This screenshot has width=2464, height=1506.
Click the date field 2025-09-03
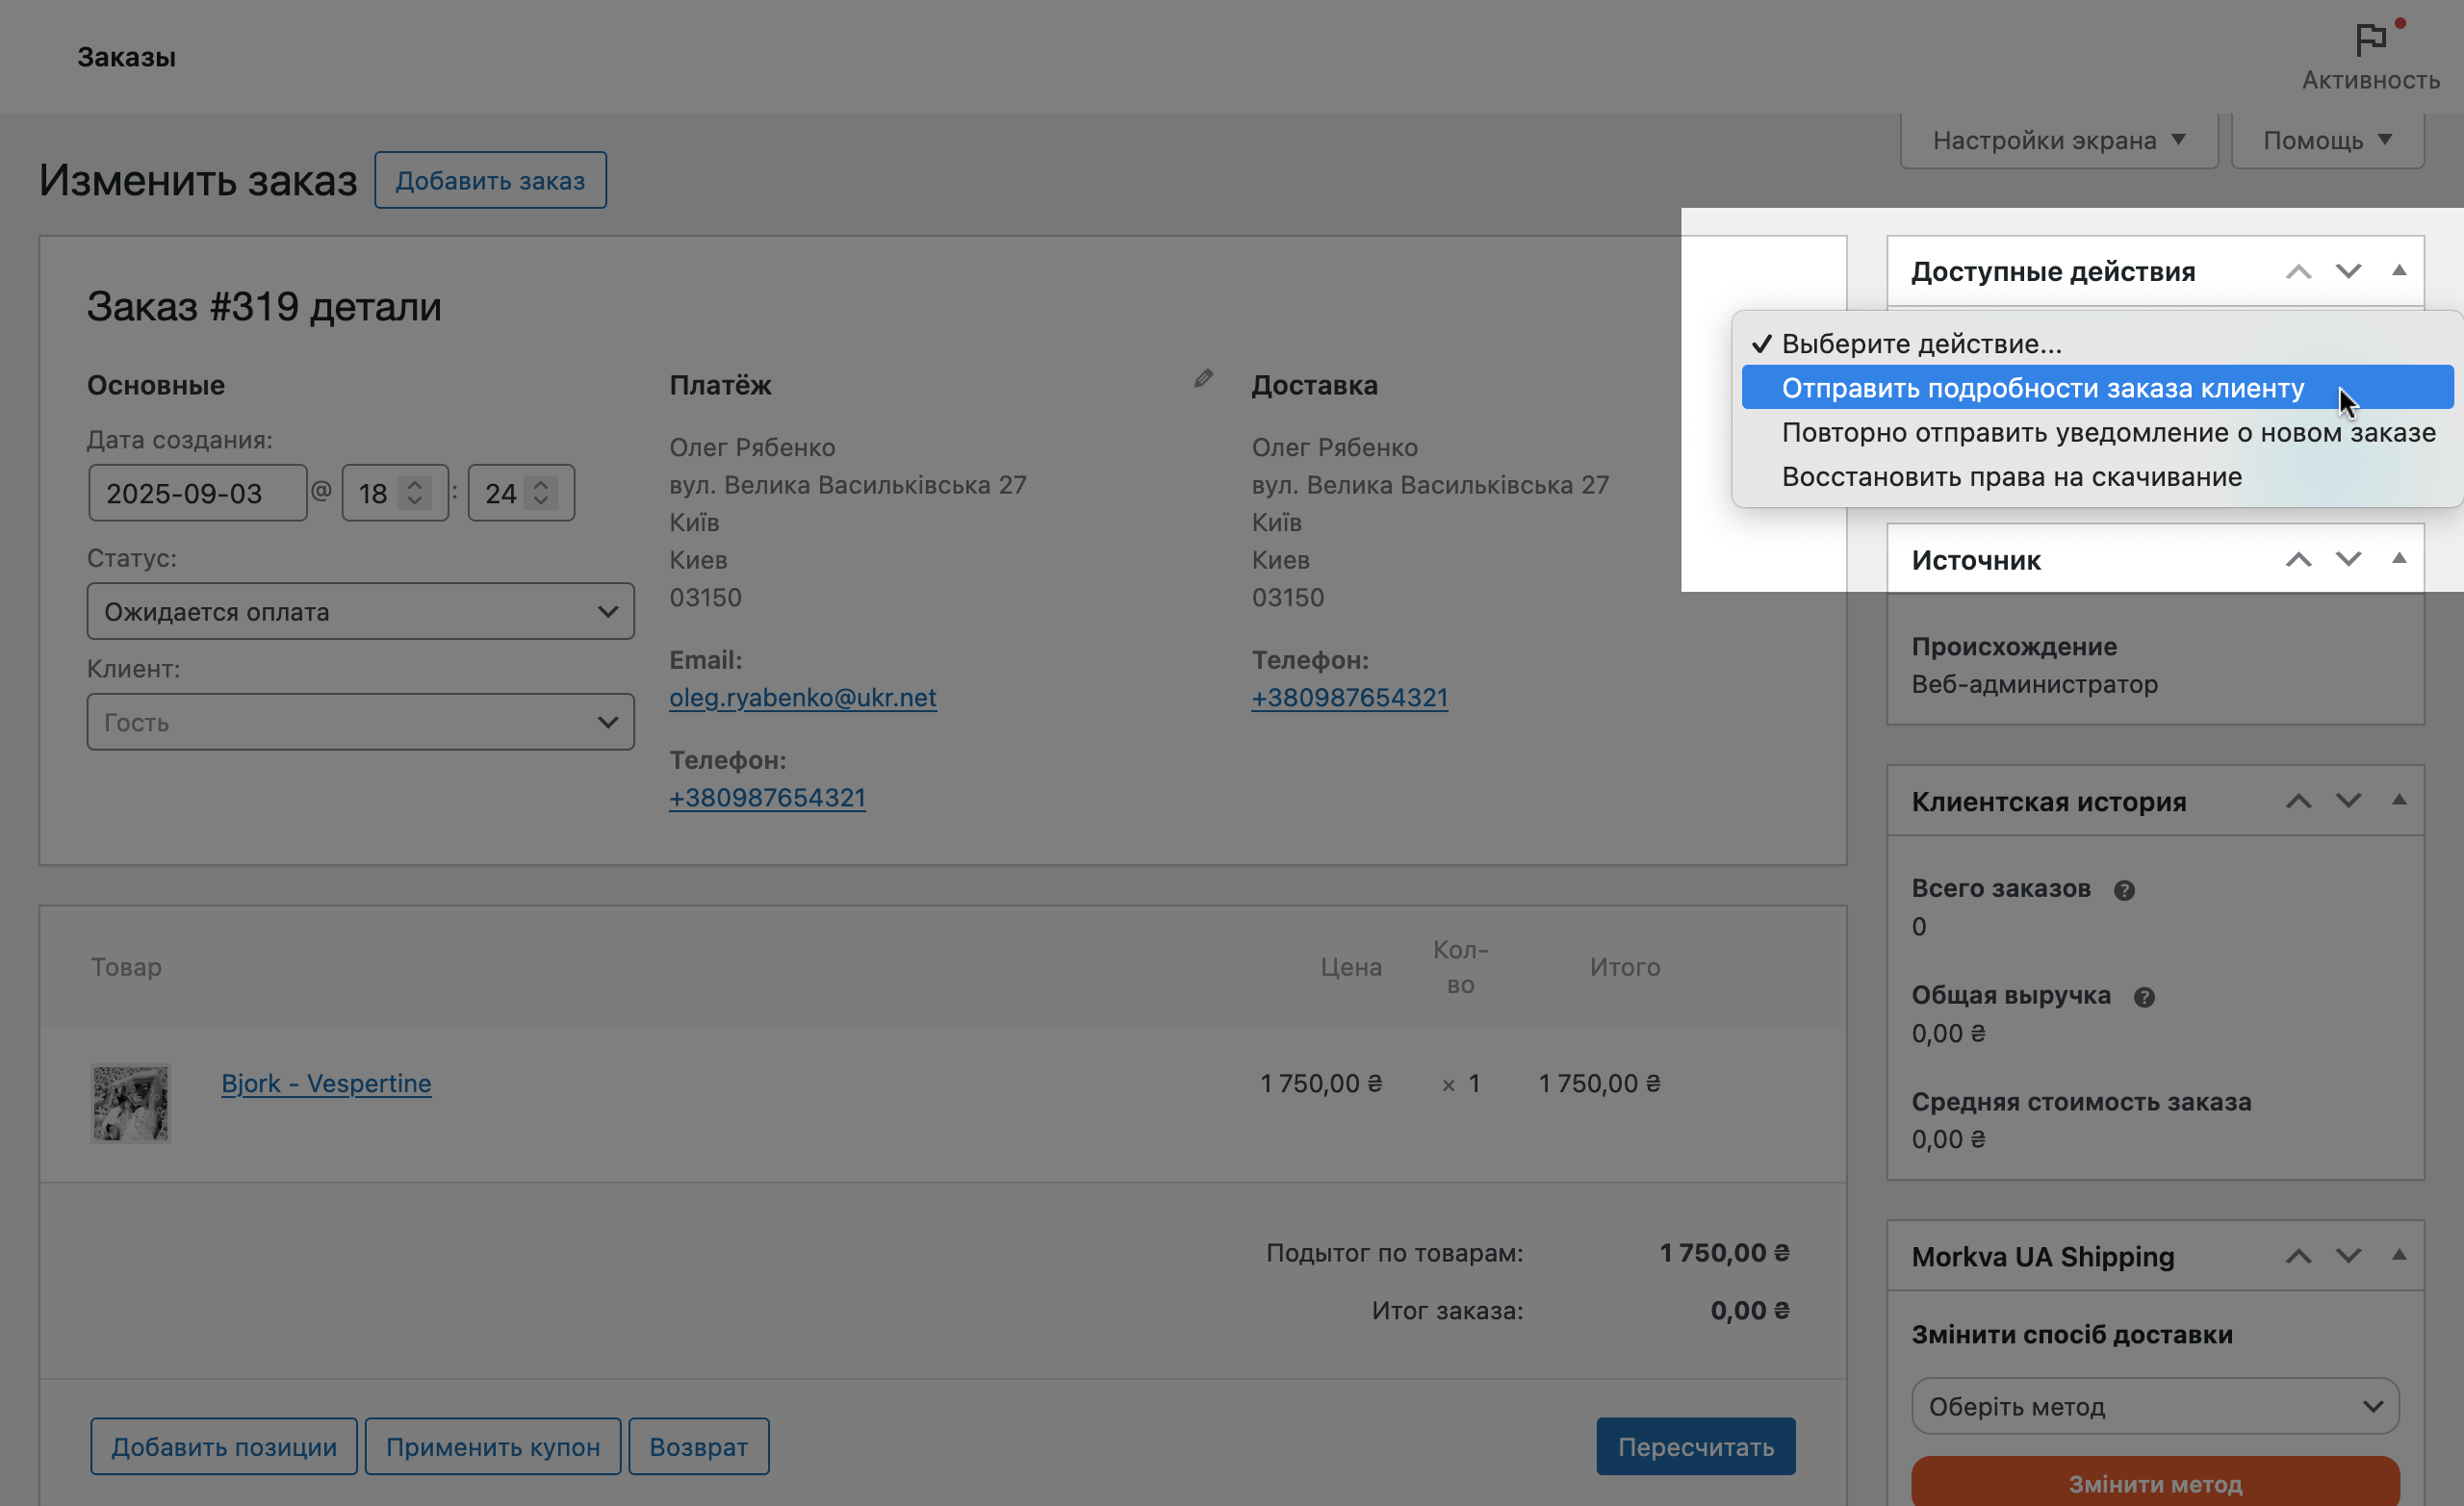[198, 492]
